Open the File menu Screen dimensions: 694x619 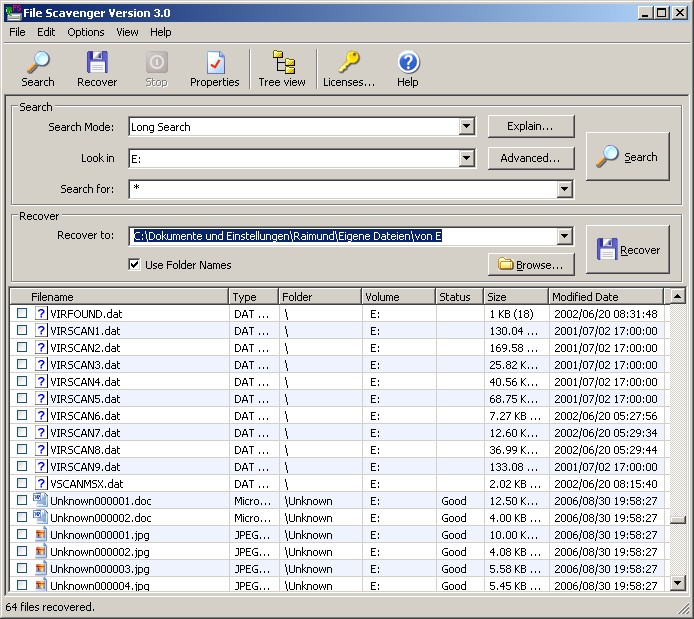(17, 32)
